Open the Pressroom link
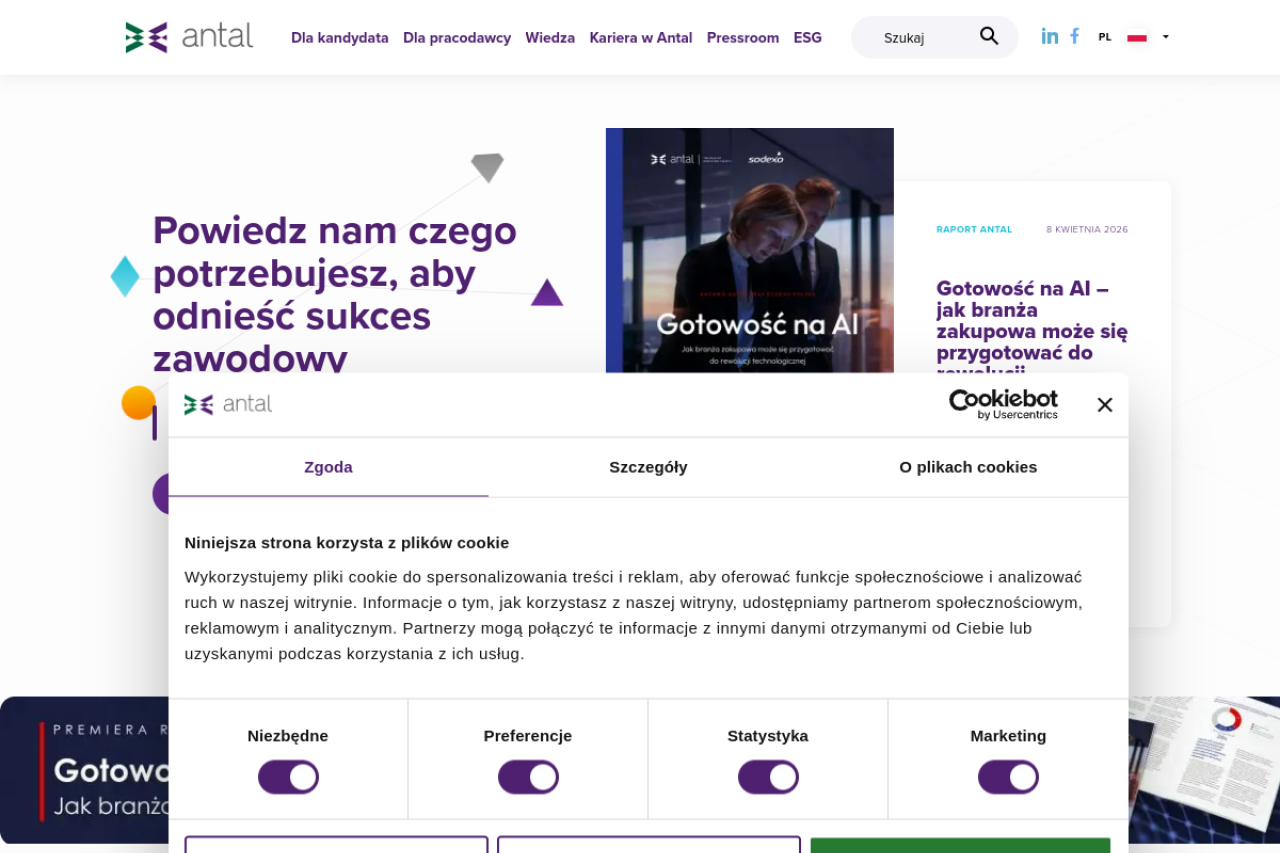This screenshot has height=853, width=1280. pos(743,38)
